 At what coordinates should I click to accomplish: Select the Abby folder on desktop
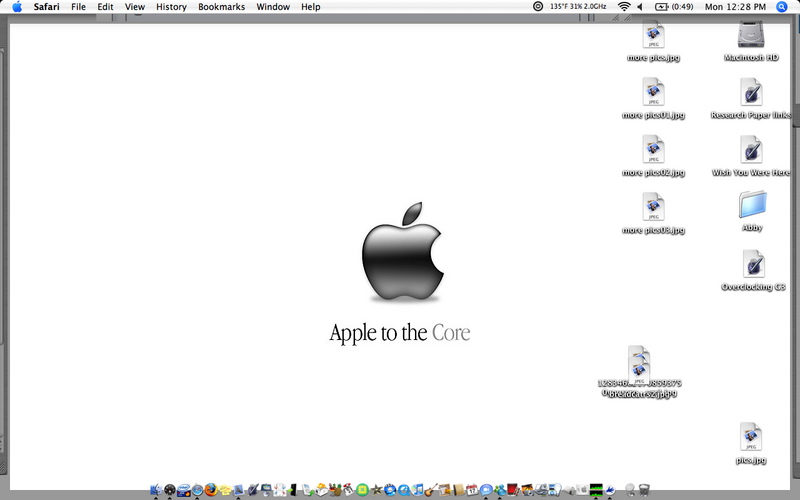[753, 205]
